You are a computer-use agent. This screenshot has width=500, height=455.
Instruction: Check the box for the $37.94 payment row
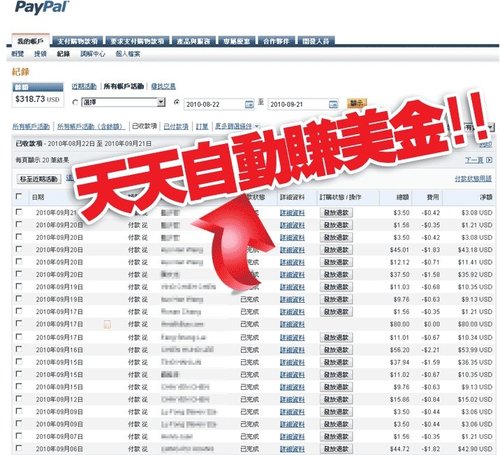[19, 361]
